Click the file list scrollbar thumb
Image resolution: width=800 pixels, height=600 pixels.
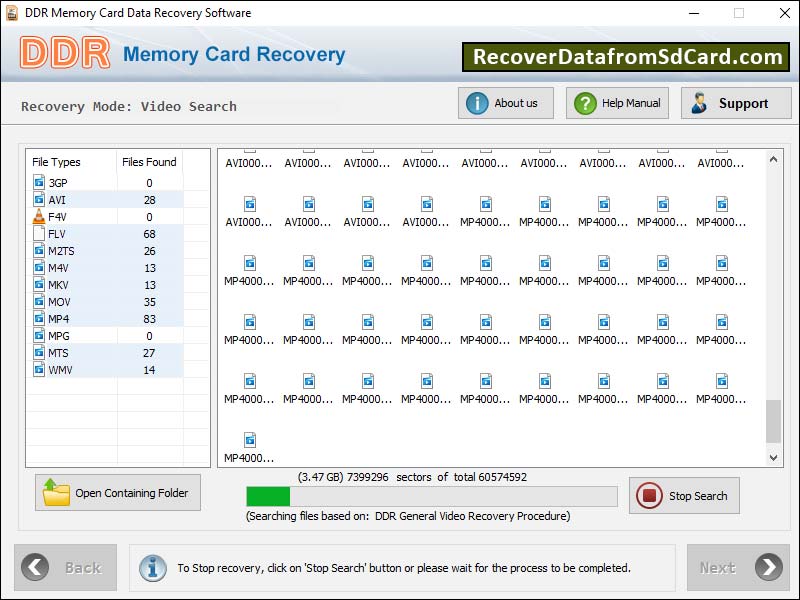(x=773, y=421)
